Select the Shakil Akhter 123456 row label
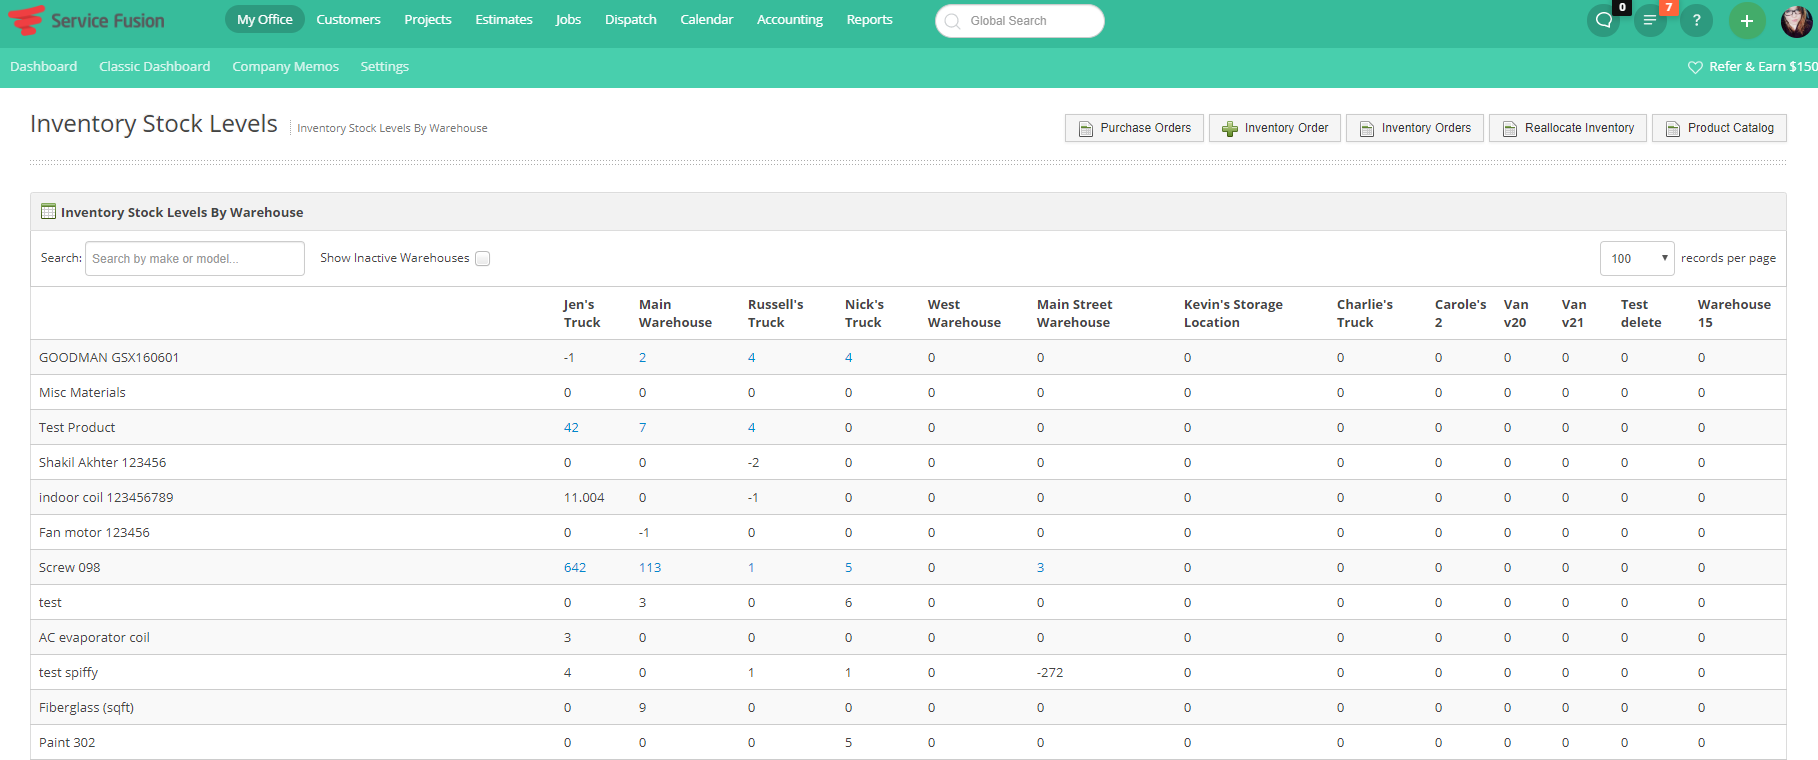 102,462
